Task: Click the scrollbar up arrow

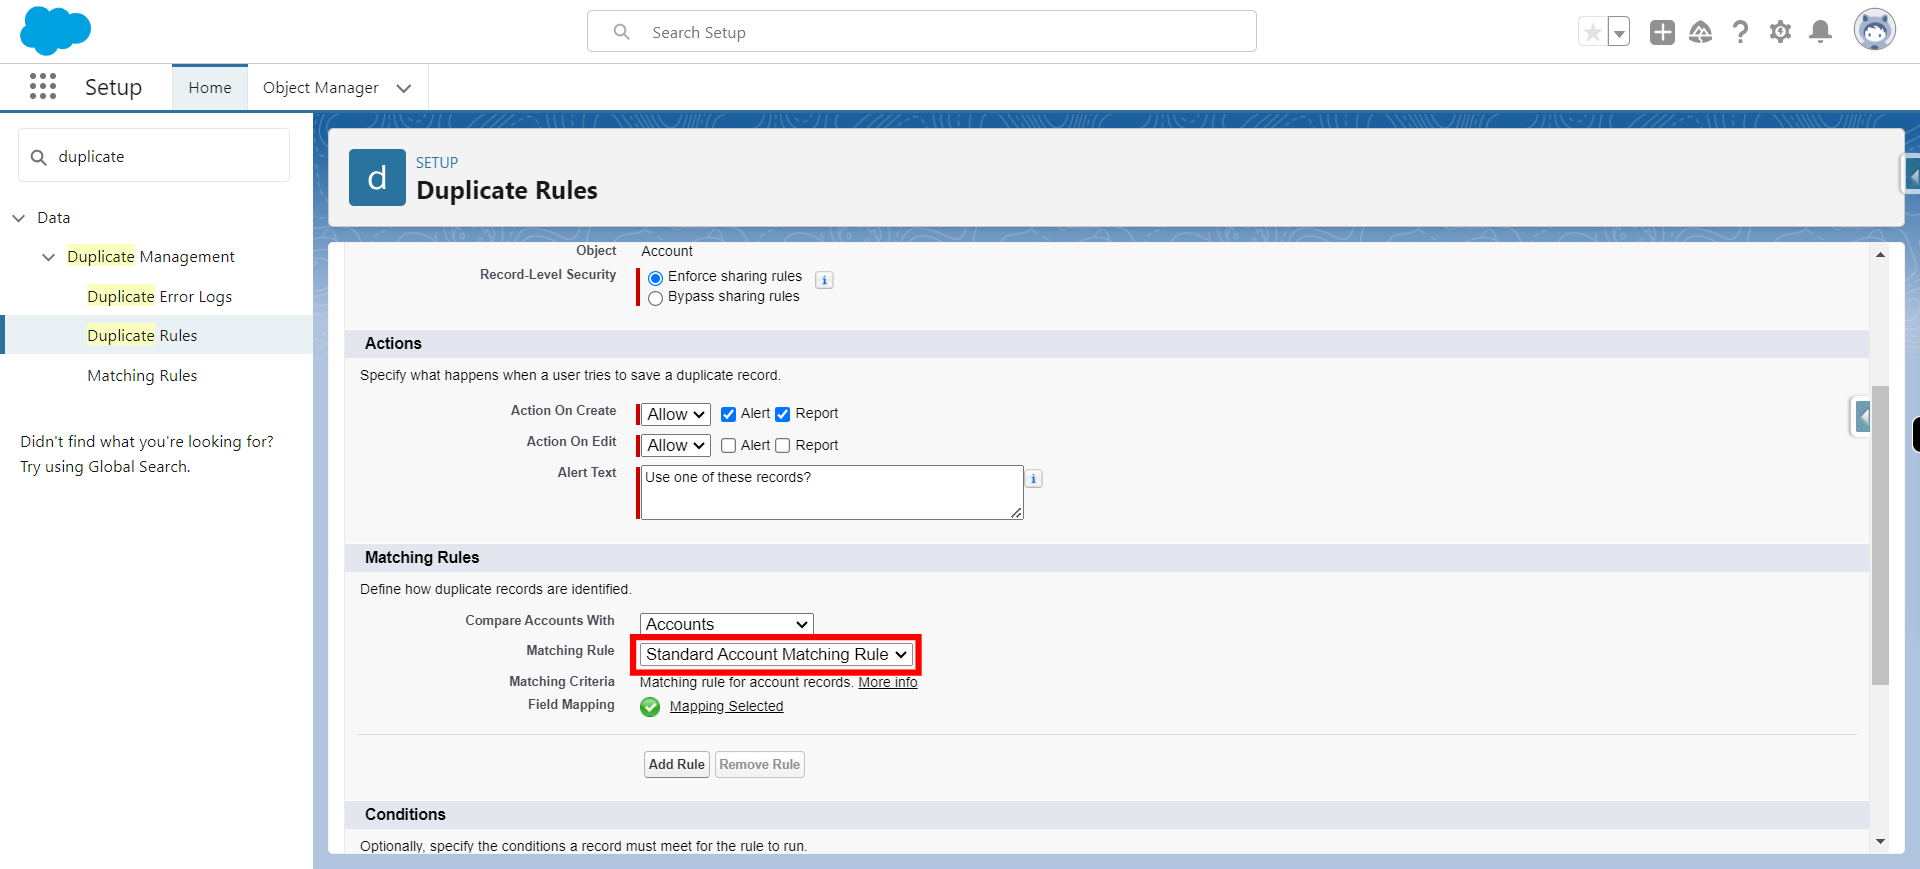Action: 1880,255
